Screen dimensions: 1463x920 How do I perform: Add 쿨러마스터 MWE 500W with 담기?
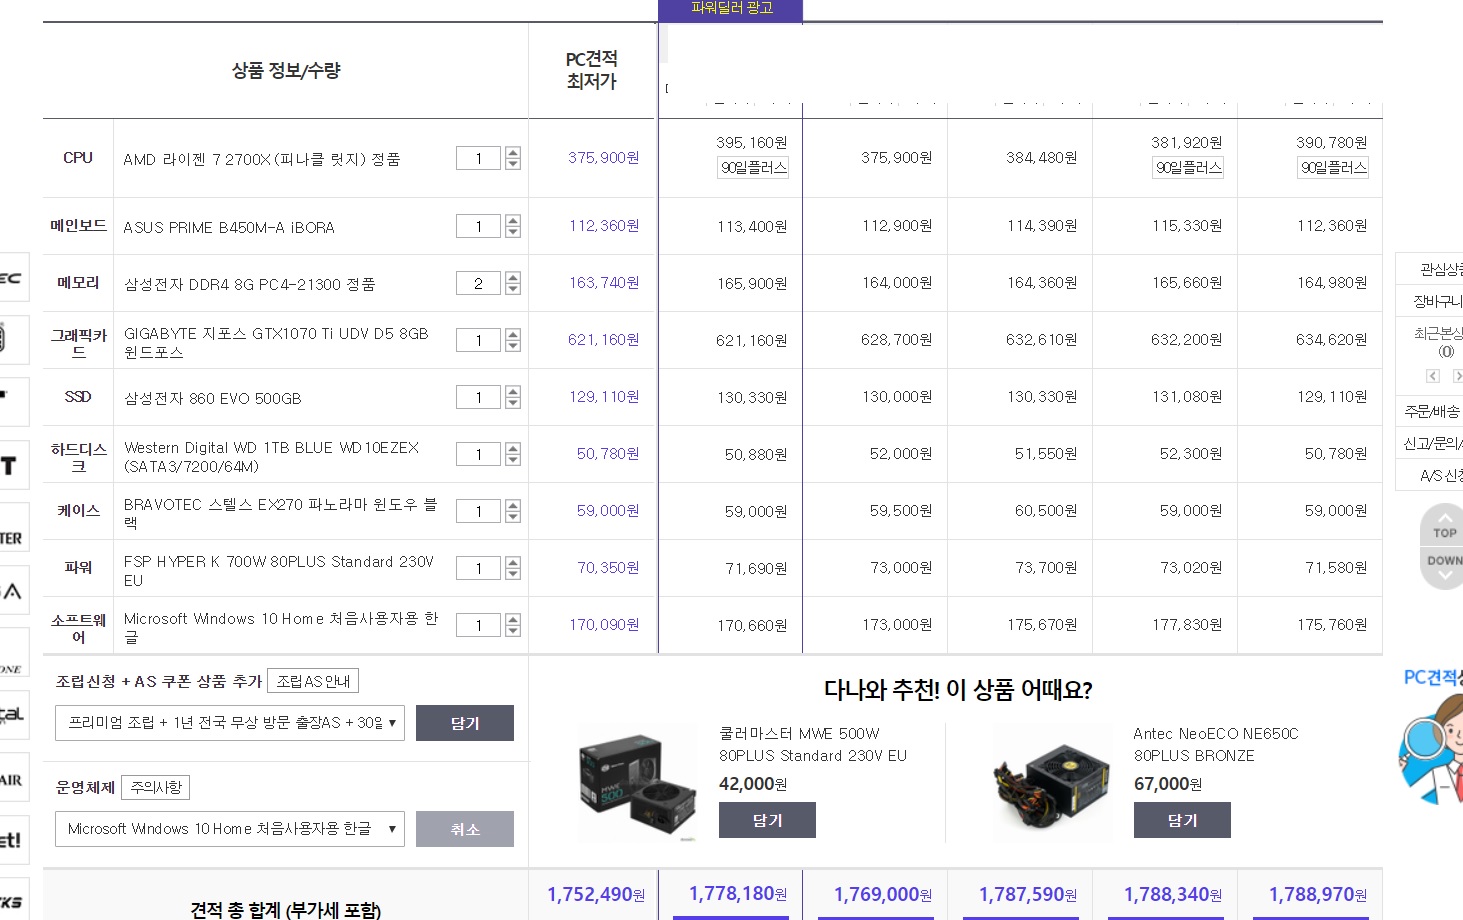coord(767,820)
